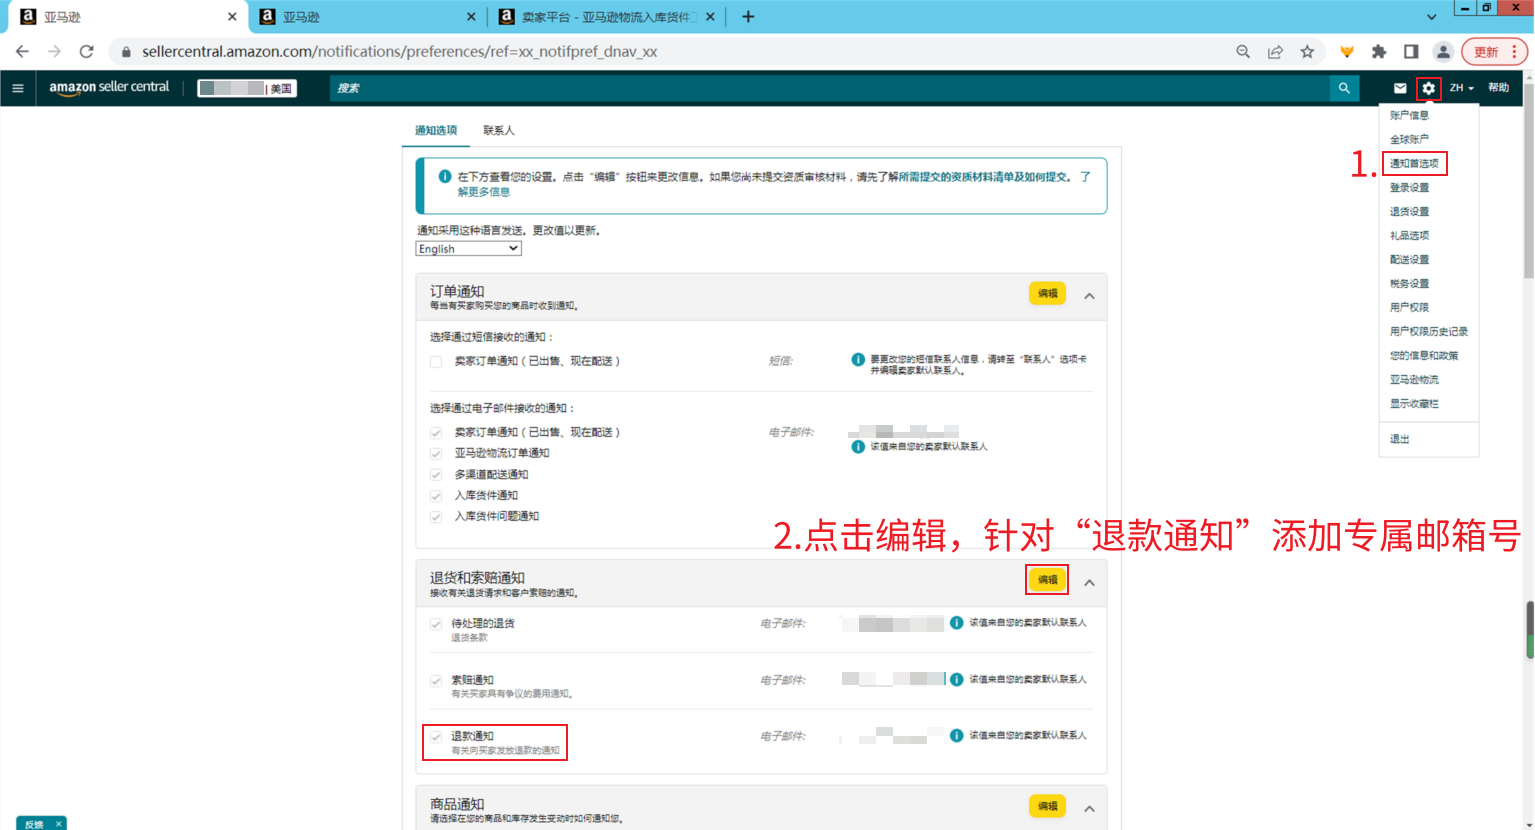Toggle 退款通知 checkbox

[436, 737]
